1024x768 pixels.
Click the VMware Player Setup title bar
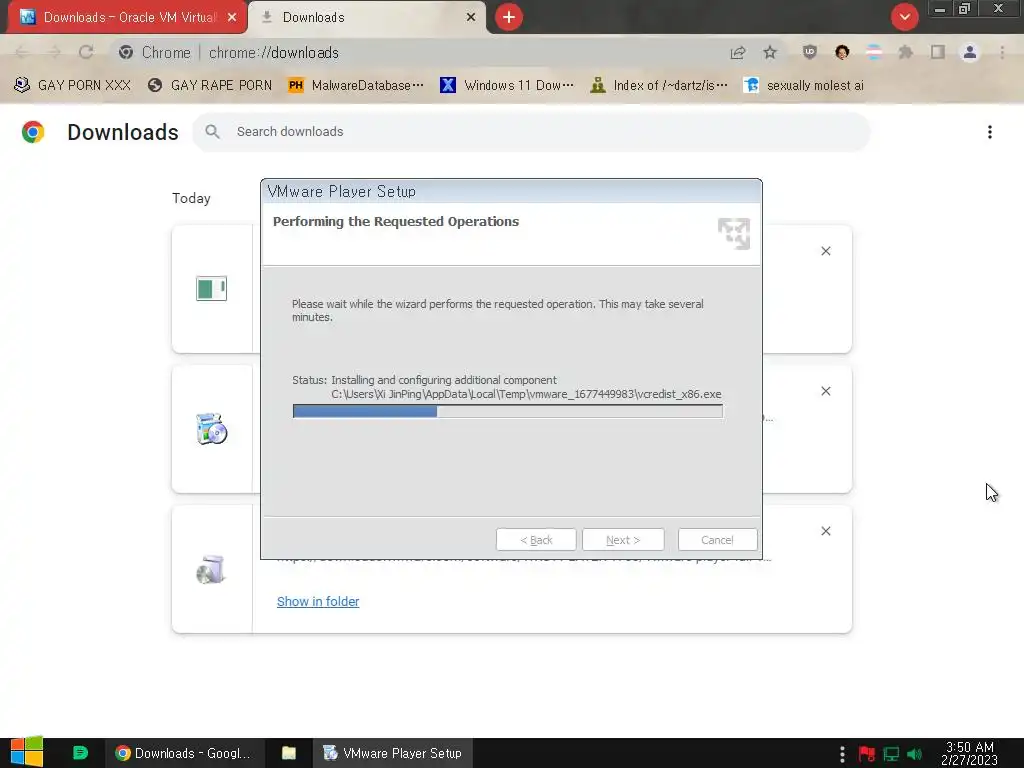511,191
